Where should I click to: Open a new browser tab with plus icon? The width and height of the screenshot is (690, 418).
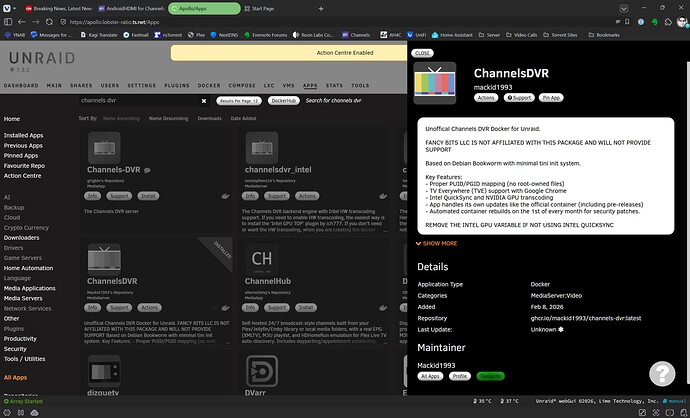click(x=321, y=8)
